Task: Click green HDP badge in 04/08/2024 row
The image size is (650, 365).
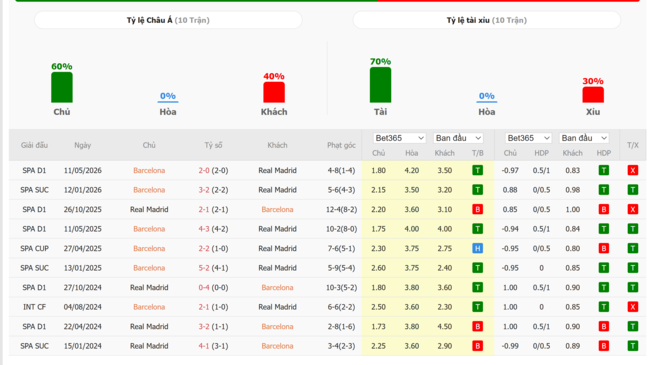Action: (604, 307)
